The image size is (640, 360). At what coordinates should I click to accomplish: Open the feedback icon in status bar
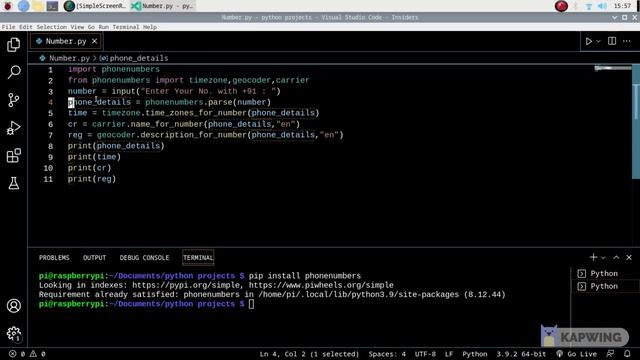[x=610, y=354]
